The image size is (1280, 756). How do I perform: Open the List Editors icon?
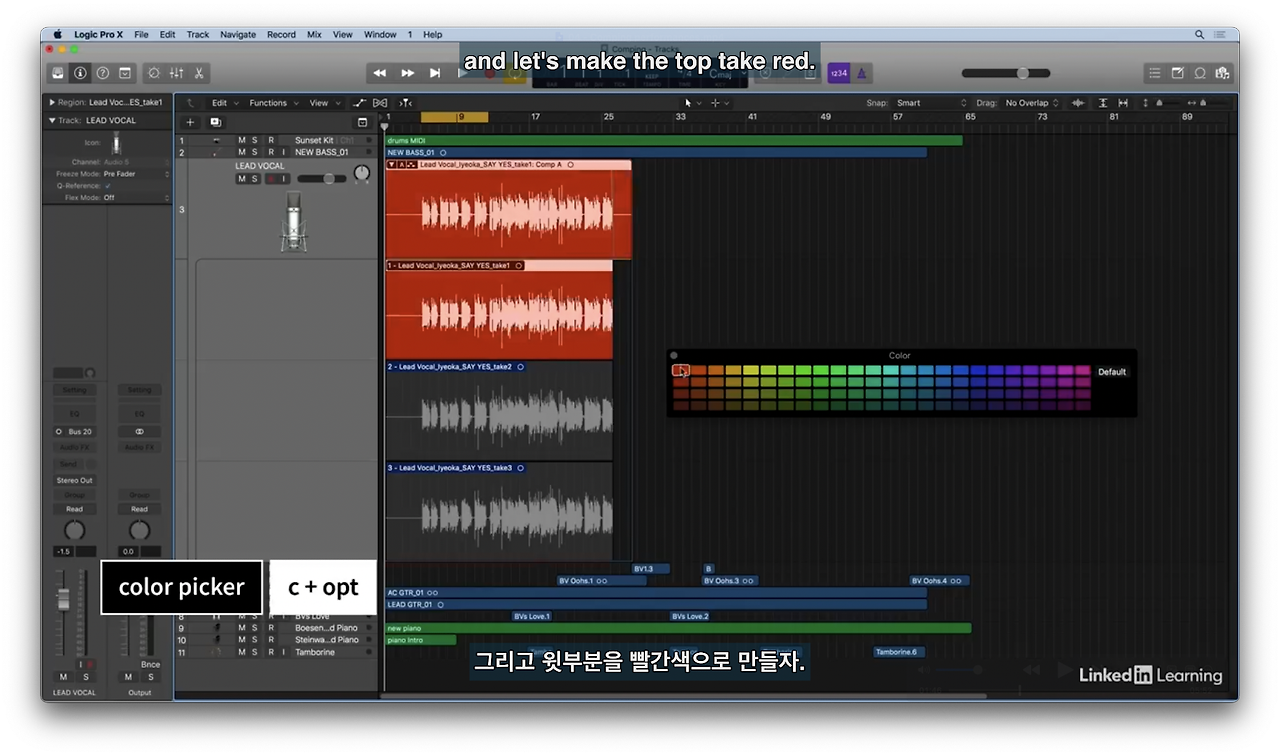click(1155, 73)
